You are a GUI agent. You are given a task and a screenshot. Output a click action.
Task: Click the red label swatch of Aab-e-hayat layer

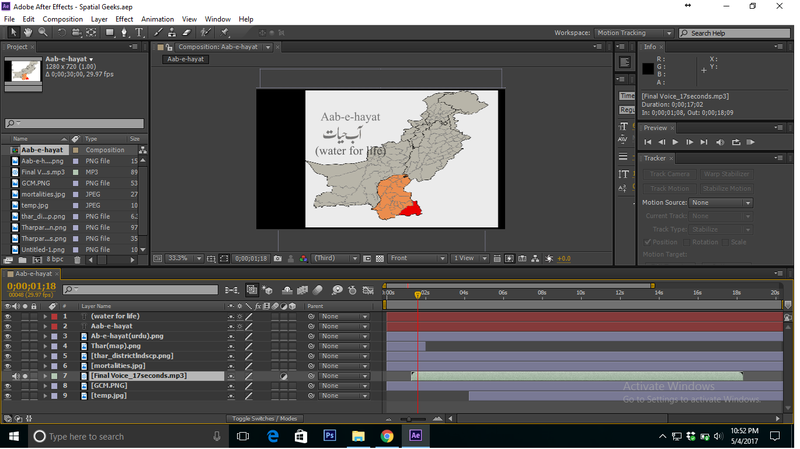tap(54, 326)
